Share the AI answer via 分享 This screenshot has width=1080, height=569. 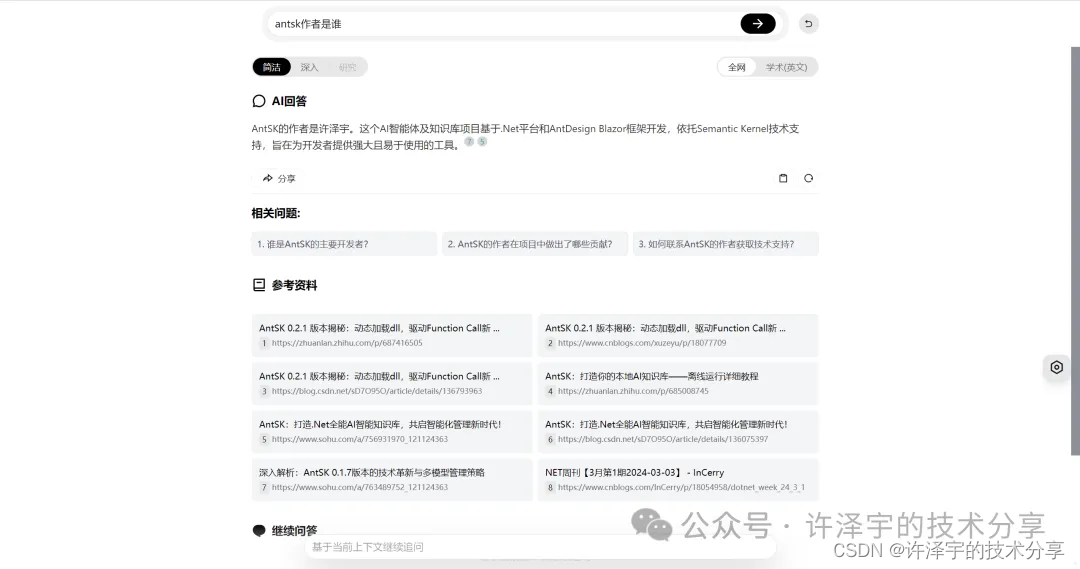279,178
